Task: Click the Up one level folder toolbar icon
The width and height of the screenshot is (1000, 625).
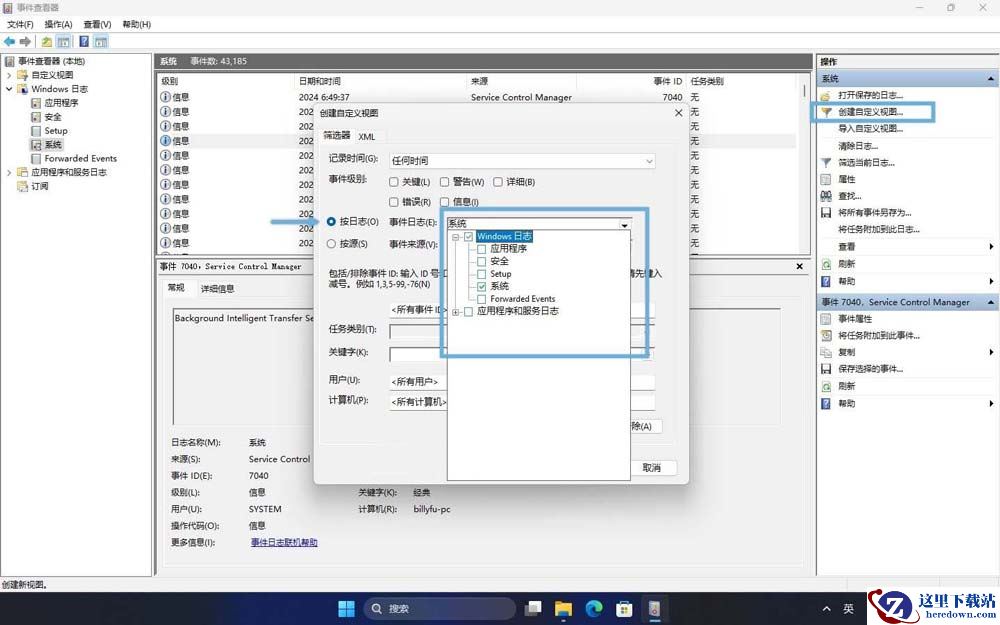Action: coord(47,41)
